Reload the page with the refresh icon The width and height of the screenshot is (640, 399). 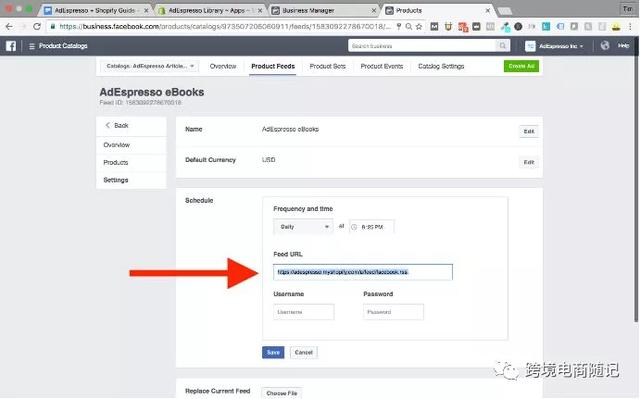[37, 27]
